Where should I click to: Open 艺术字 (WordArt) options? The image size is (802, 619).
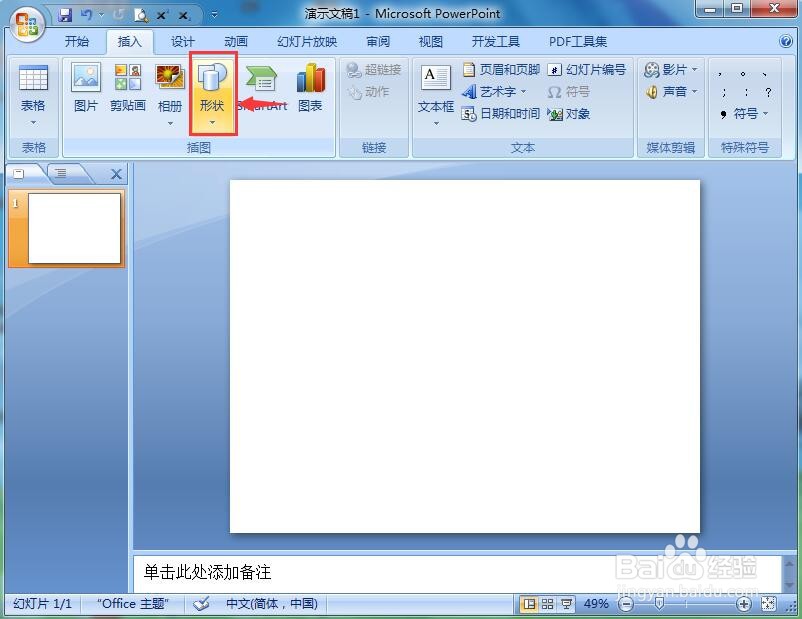click(500, 91)
